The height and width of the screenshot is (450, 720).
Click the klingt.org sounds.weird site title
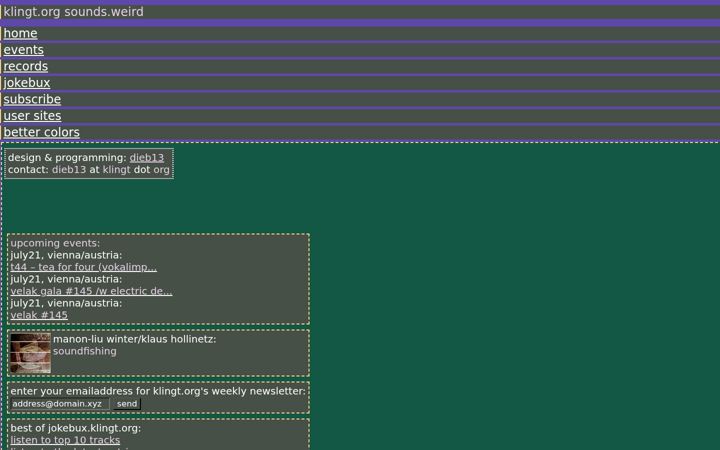[73, 12]
